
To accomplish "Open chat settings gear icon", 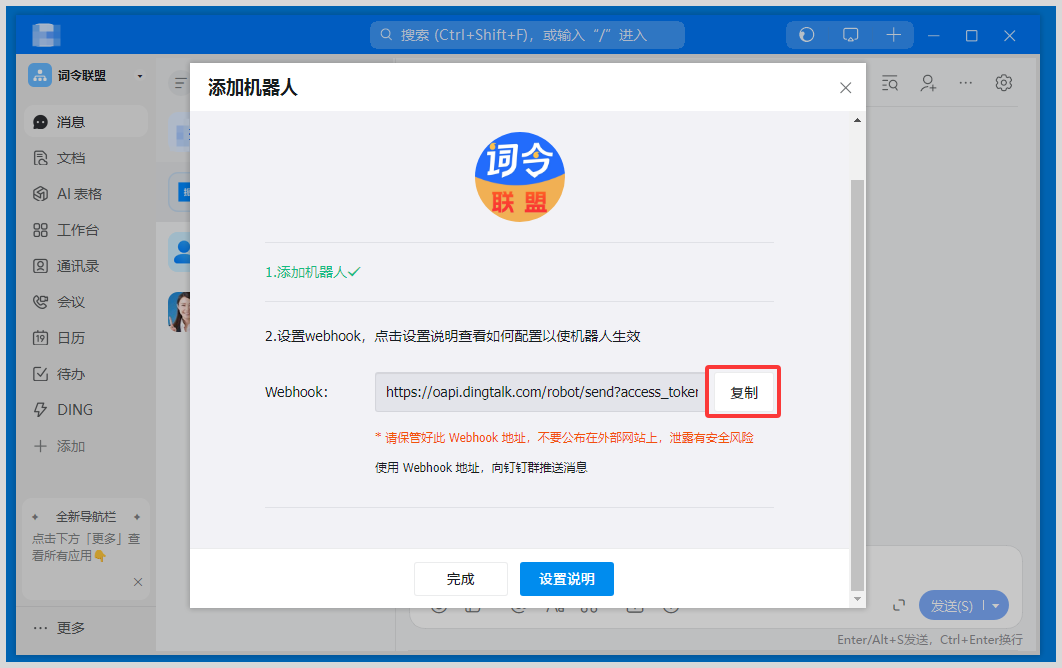I will (x=1004, y=83).
